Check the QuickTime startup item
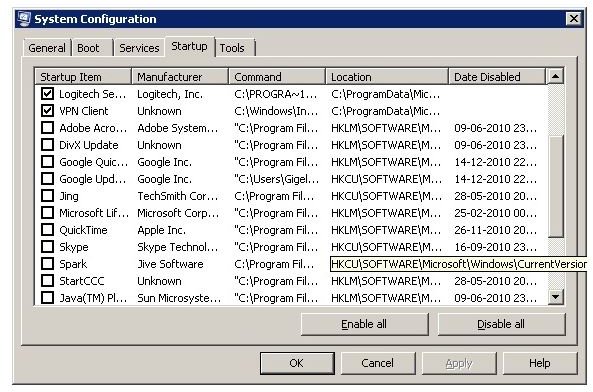593x392 pixels. (x=47, y=230)
